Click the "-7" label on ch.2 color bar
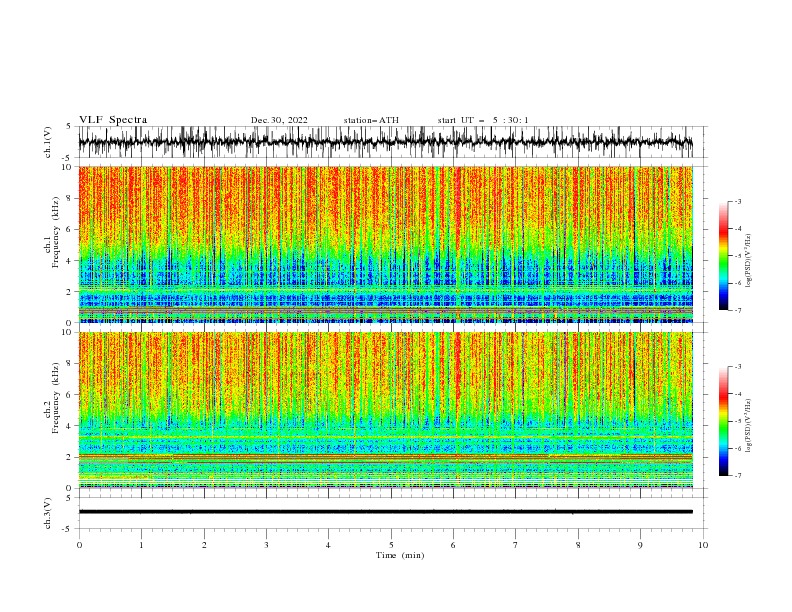792x612 pixels. (737, 475)
